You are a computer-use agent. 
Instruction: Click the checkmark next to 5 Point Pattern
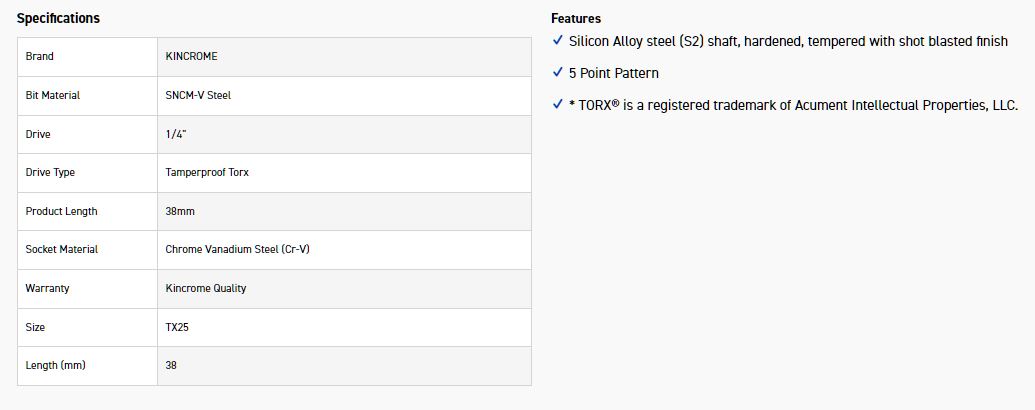coord(558,73)
